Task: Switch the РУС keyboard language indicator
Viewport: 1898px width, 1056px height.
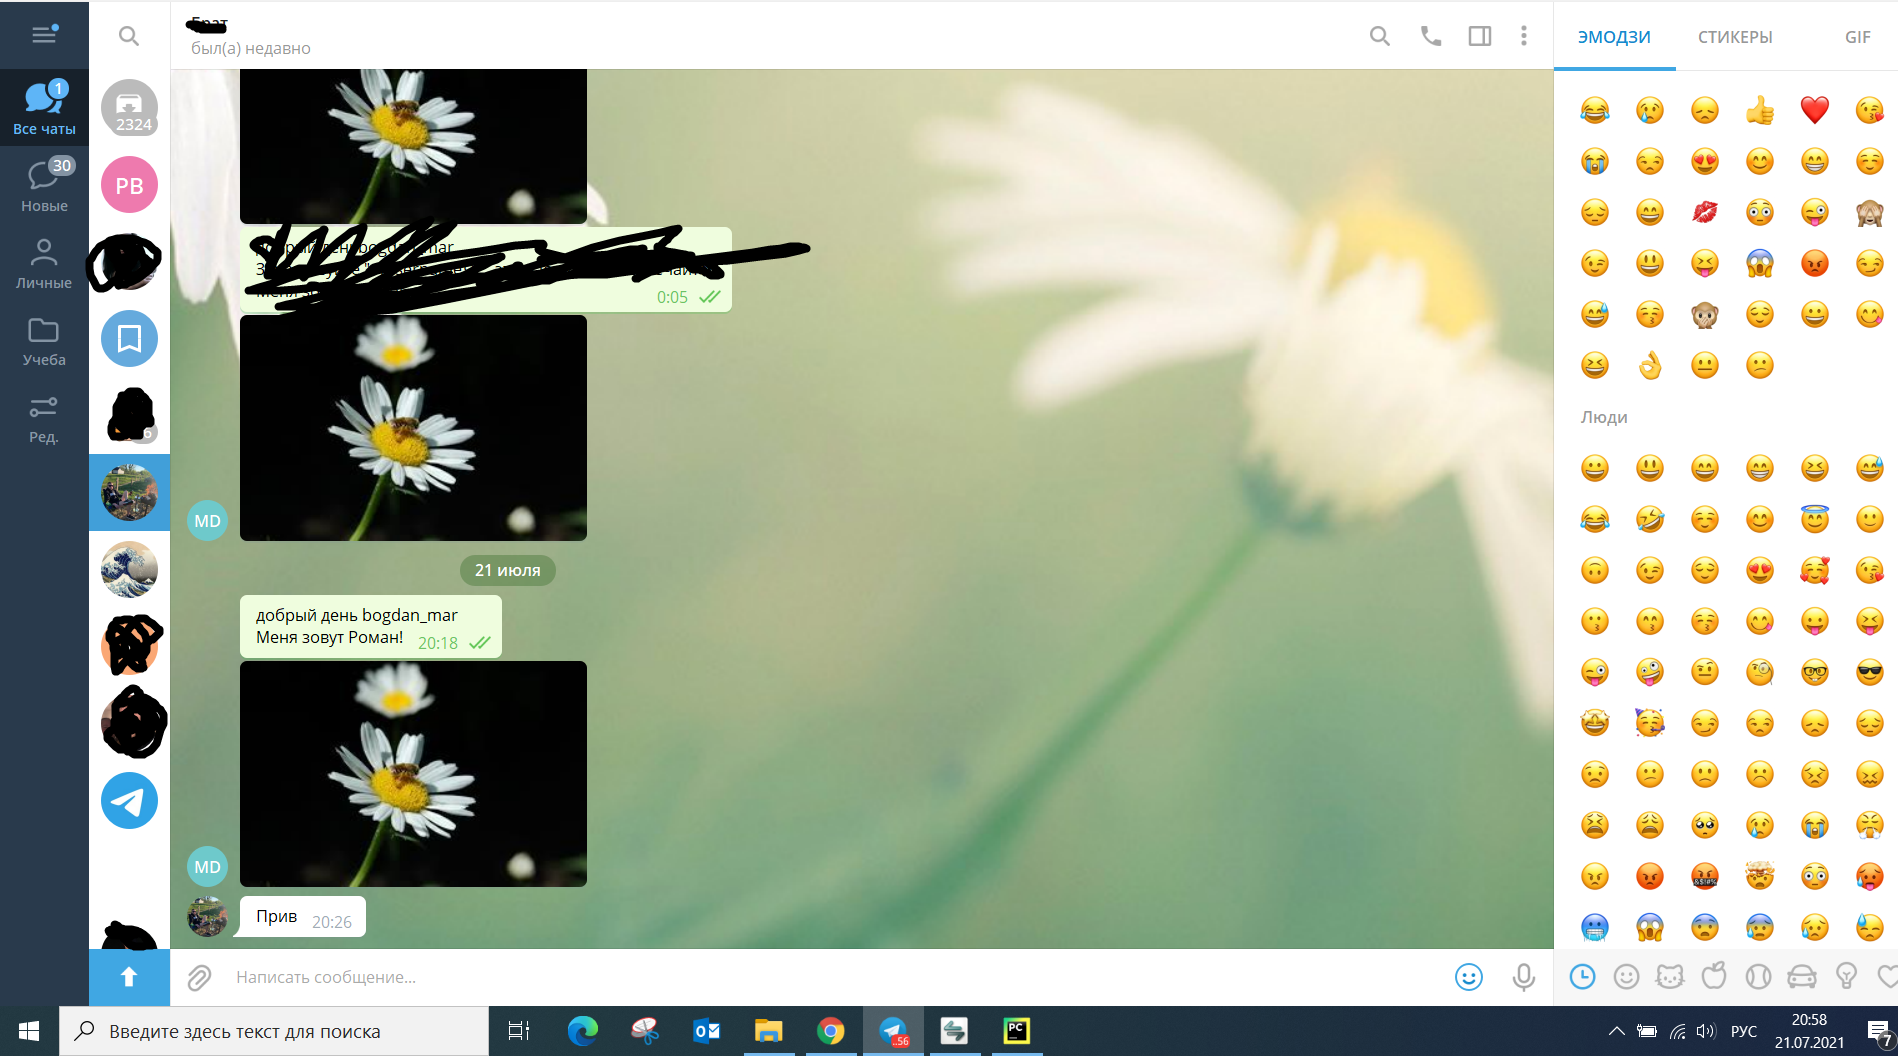Action: pos(1743,1031)
